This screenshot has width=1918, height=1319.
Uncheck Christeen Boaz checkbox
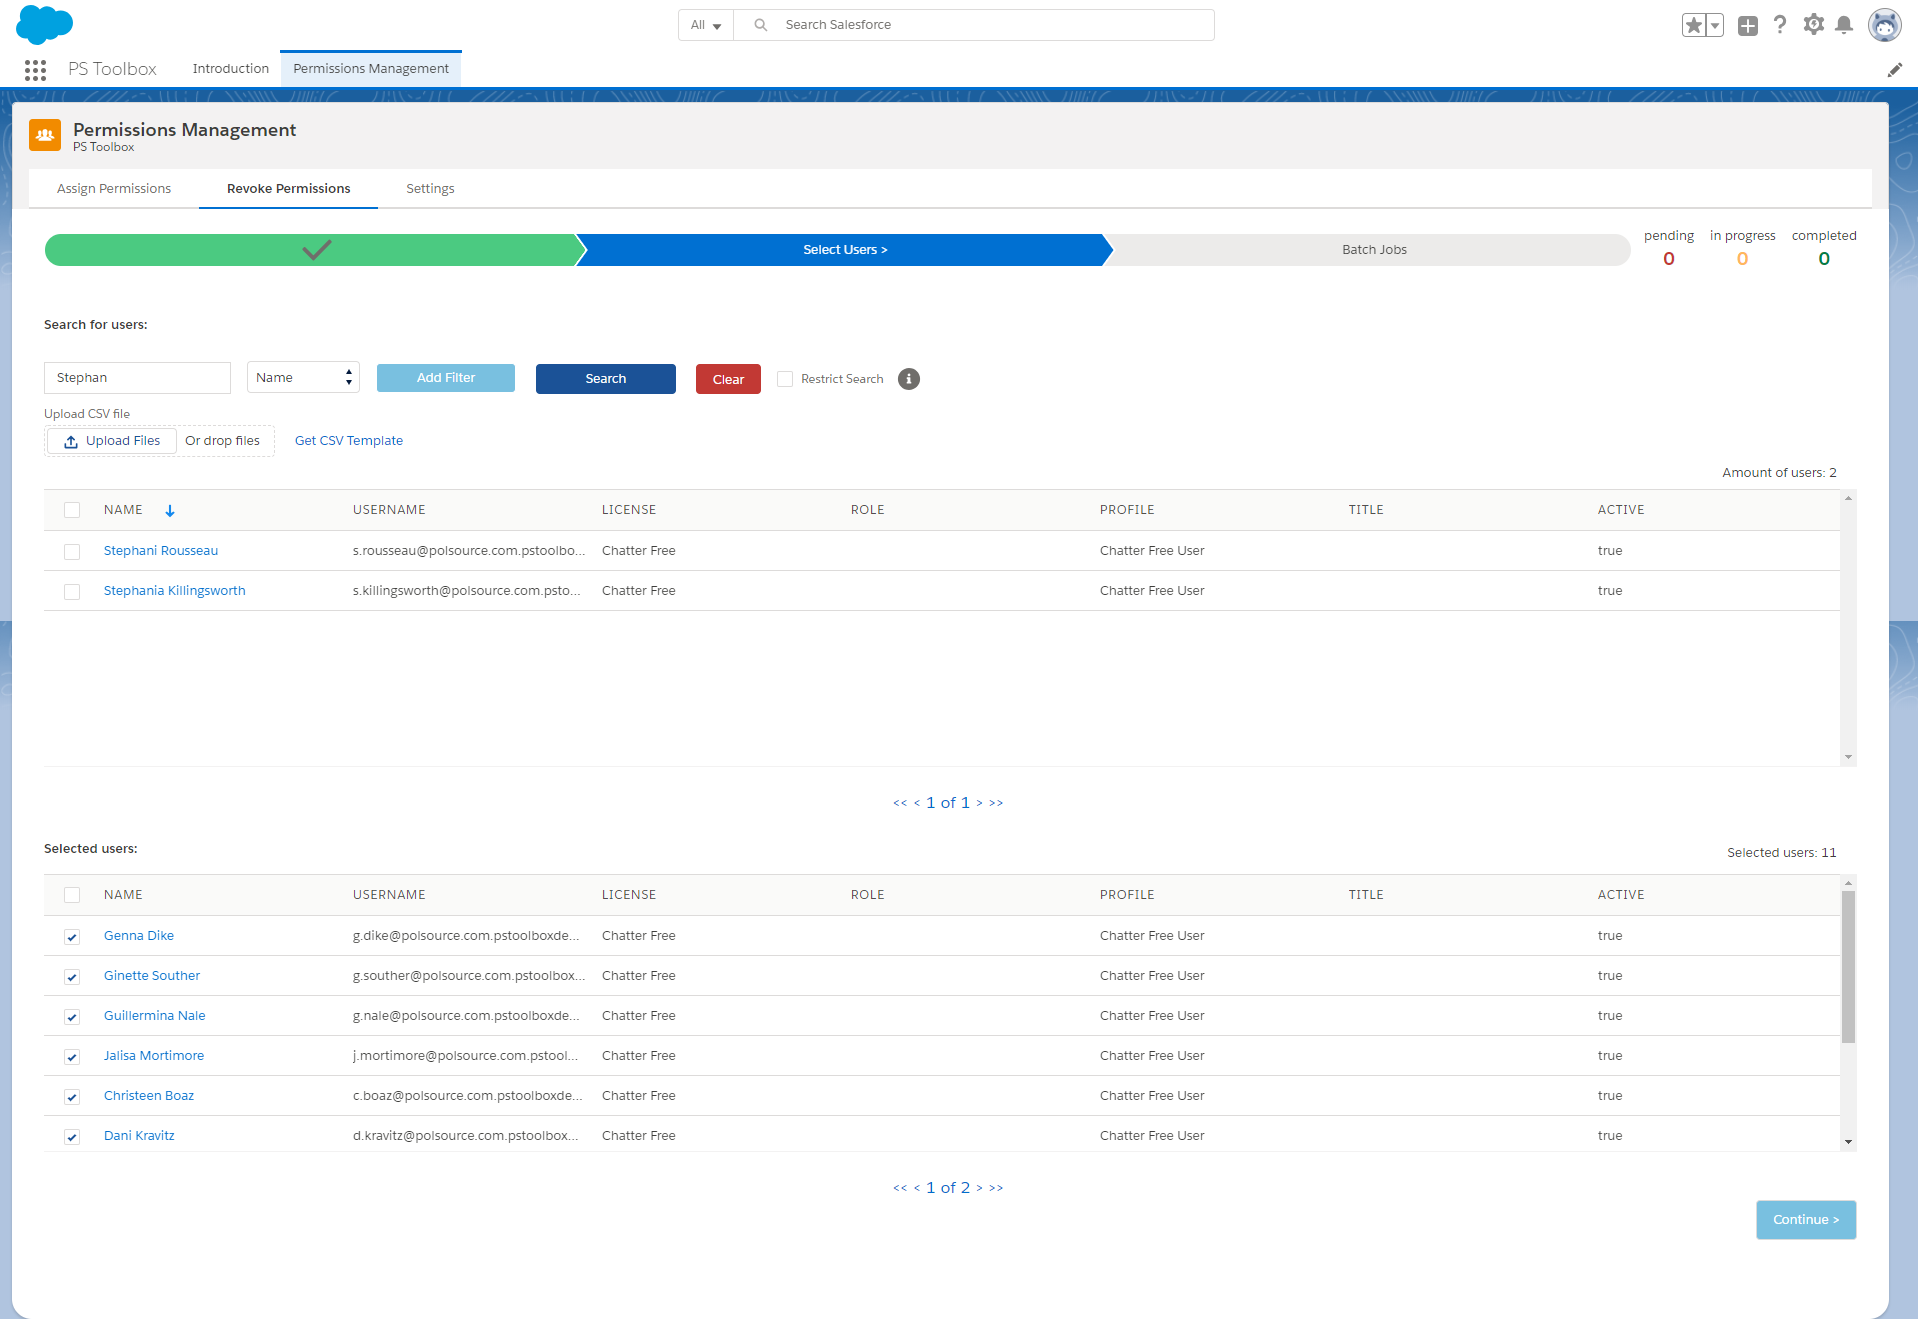point(72,1097)
